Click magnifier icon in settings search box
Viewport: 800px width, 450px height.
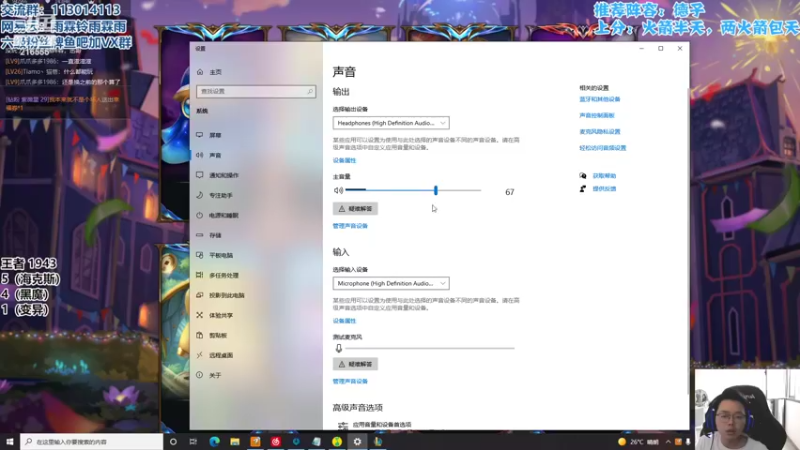pyautogui.click(x=310, y=91)
